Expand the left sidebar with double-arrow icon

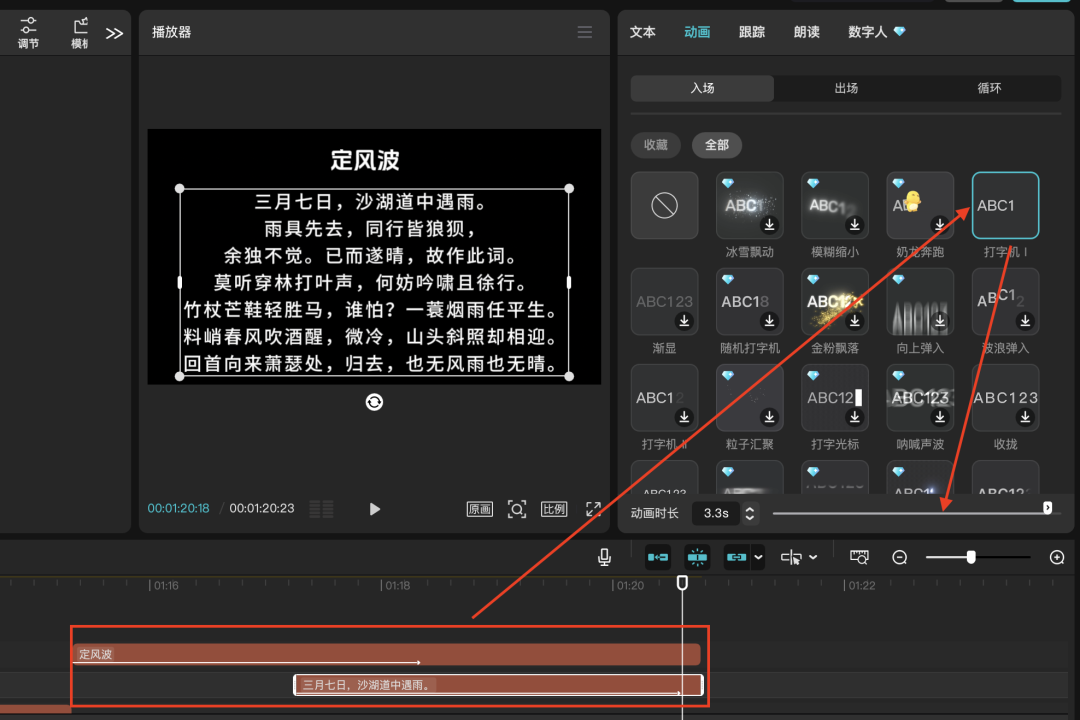(114, 33)
